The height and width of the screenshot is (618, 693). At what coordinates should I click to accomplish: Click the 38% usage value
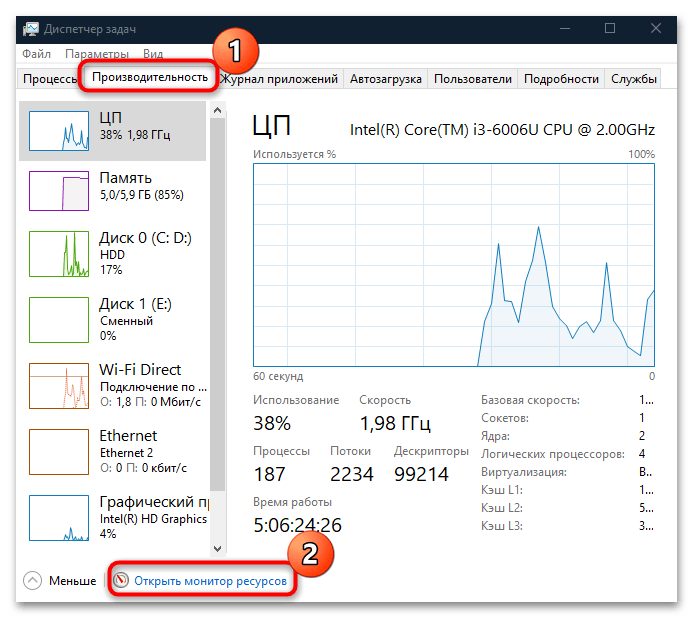[x=272, y=423]
